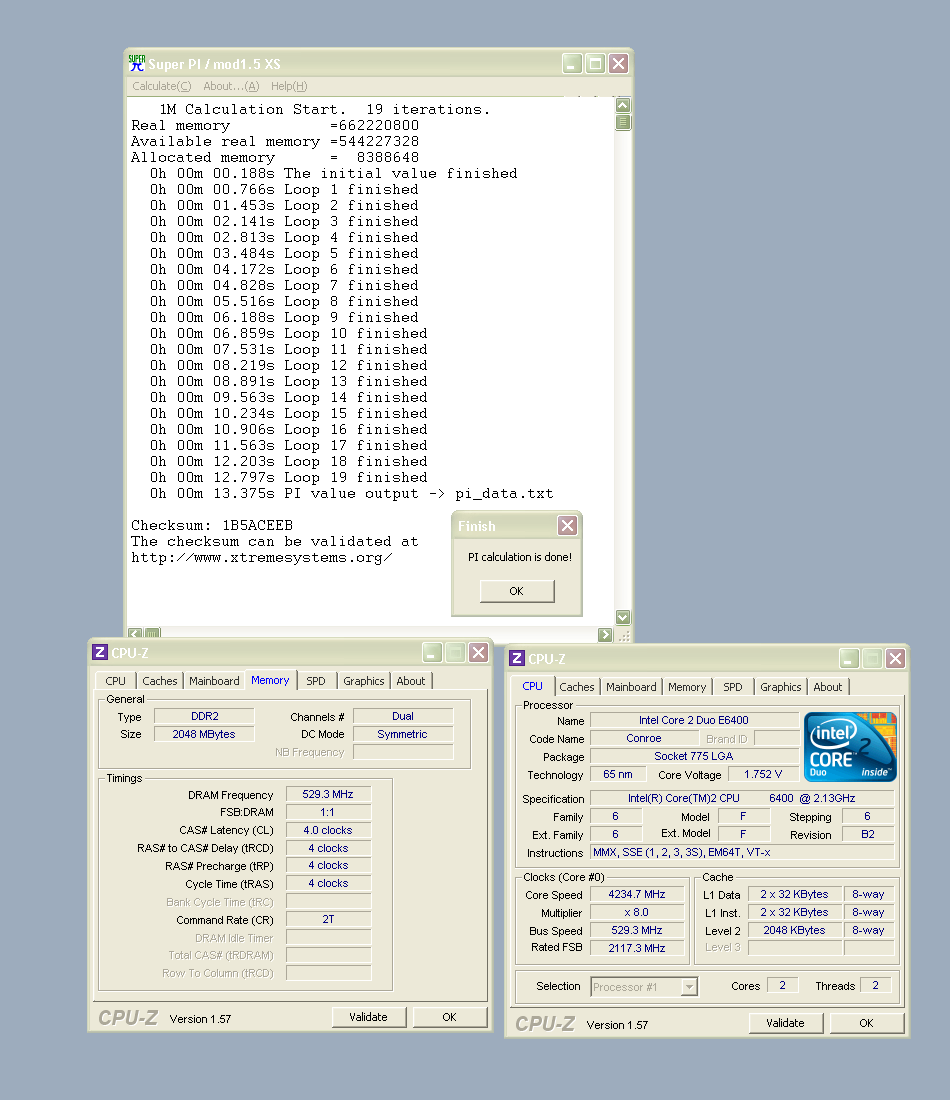Click the Super PI window resize grip
The image size is (950, 1100).
623,634
